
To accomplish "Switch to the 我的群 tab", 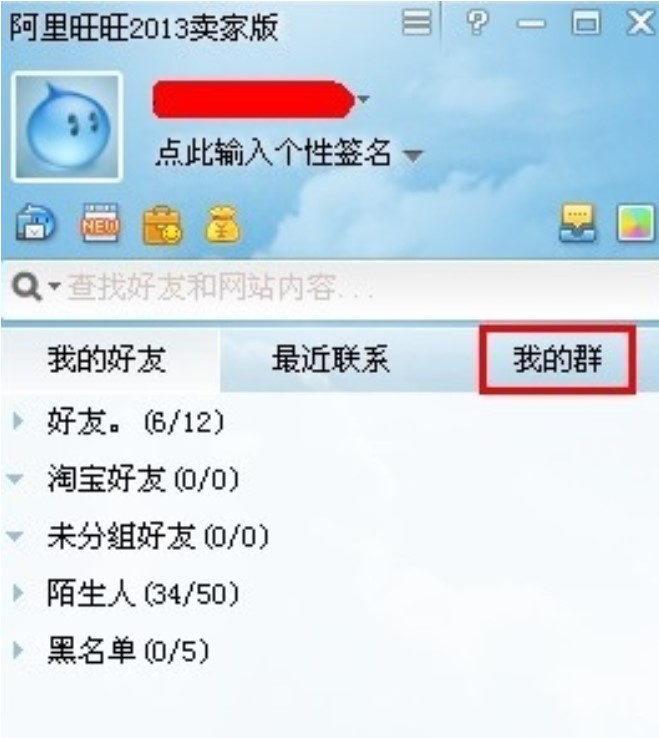I will [x=558, y=359].
